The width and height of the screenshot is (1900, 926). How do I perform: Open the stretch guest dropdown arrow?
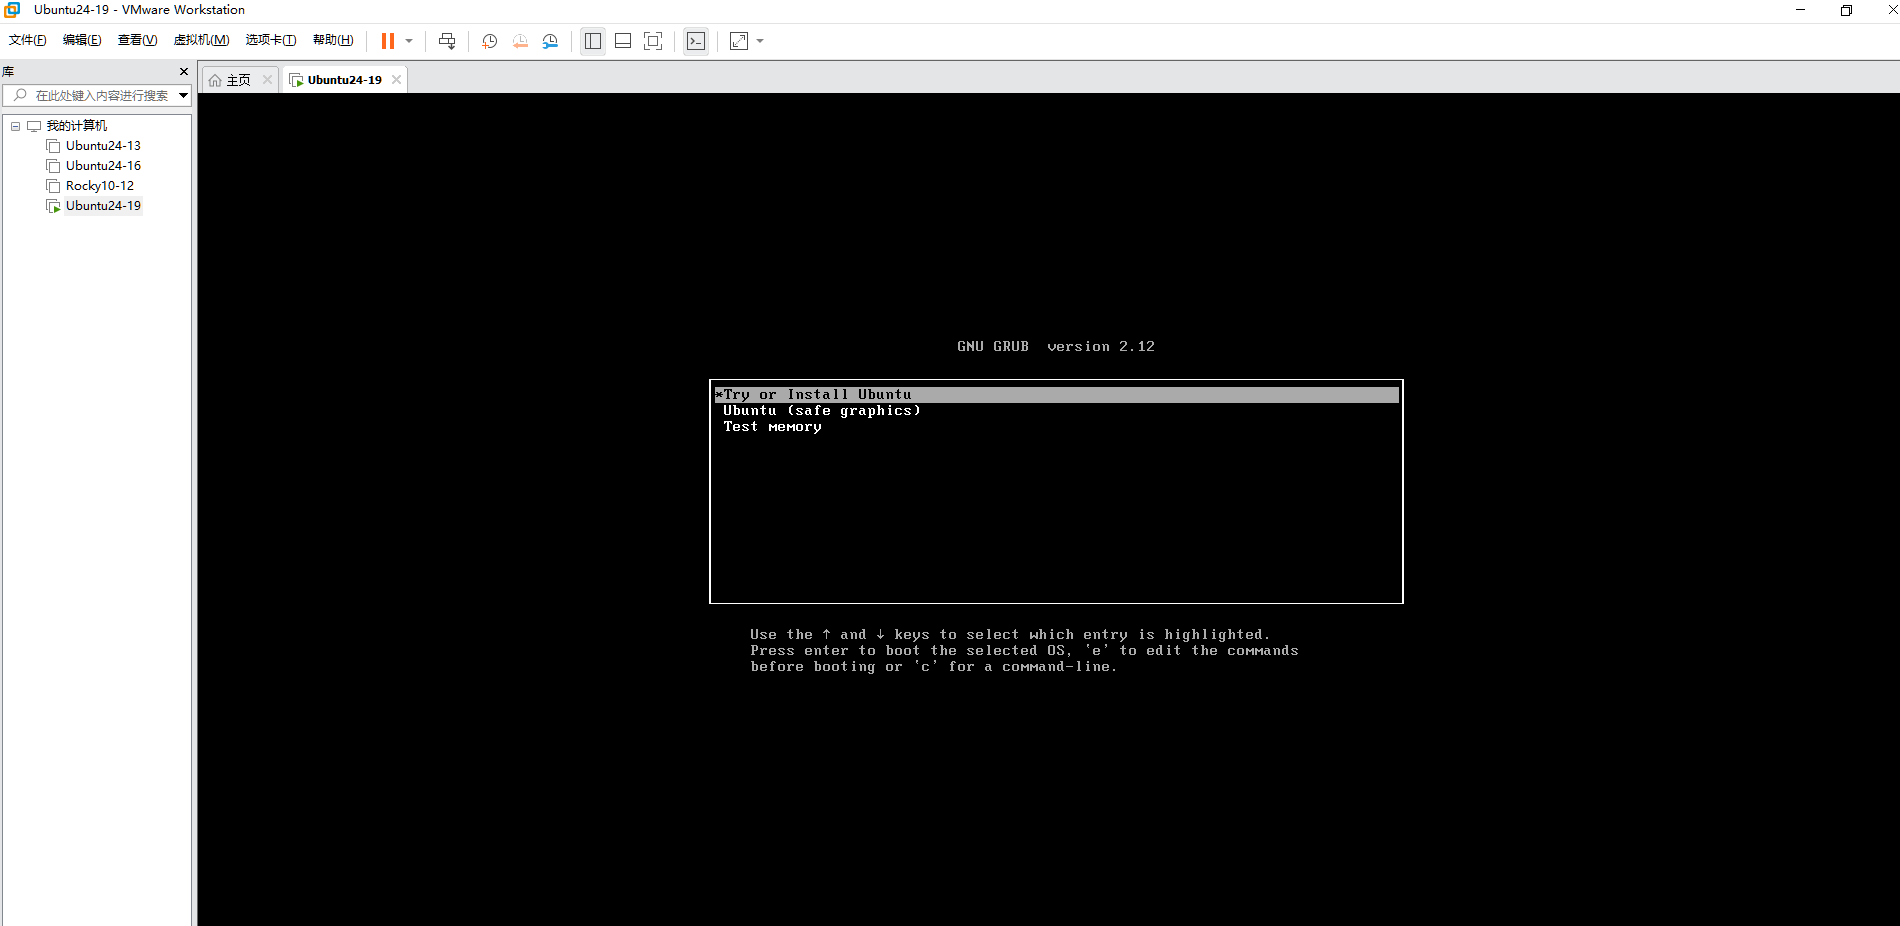click(760, 41)
